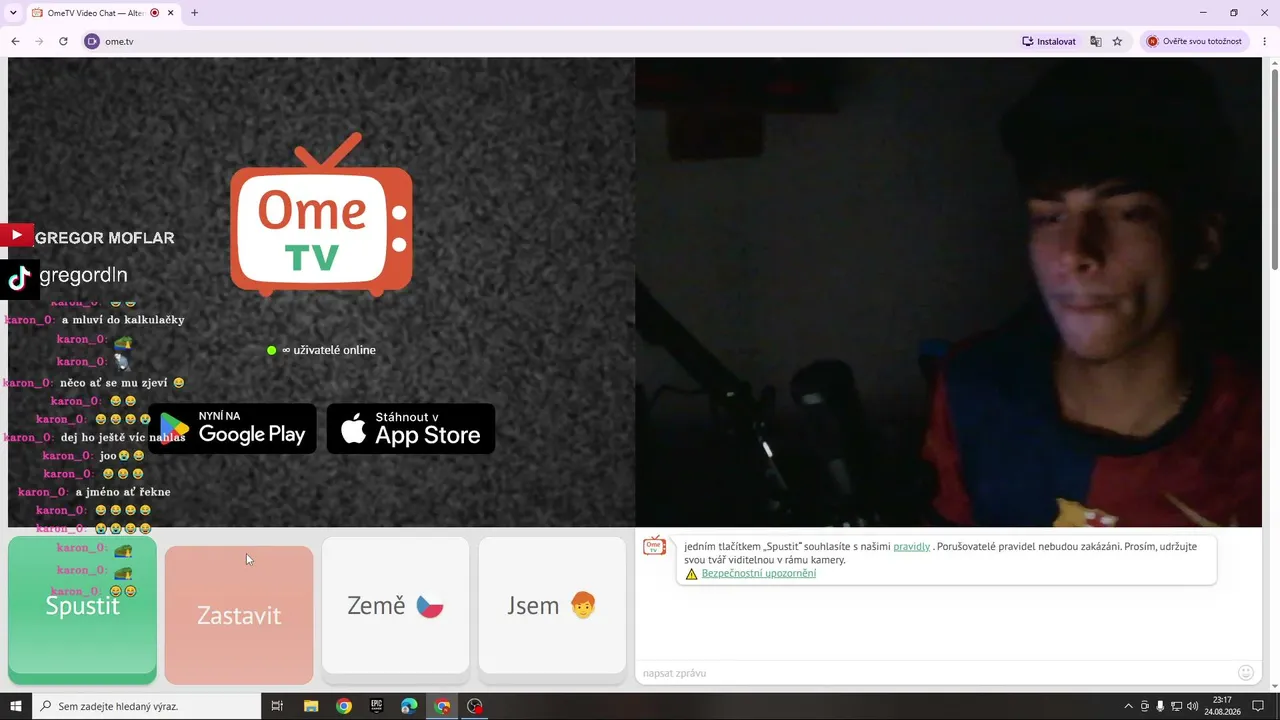Image resolution: width=1280 pixels, height=720 pixels.
Task: Click the green Spustit start button
Action: point(82,610)
